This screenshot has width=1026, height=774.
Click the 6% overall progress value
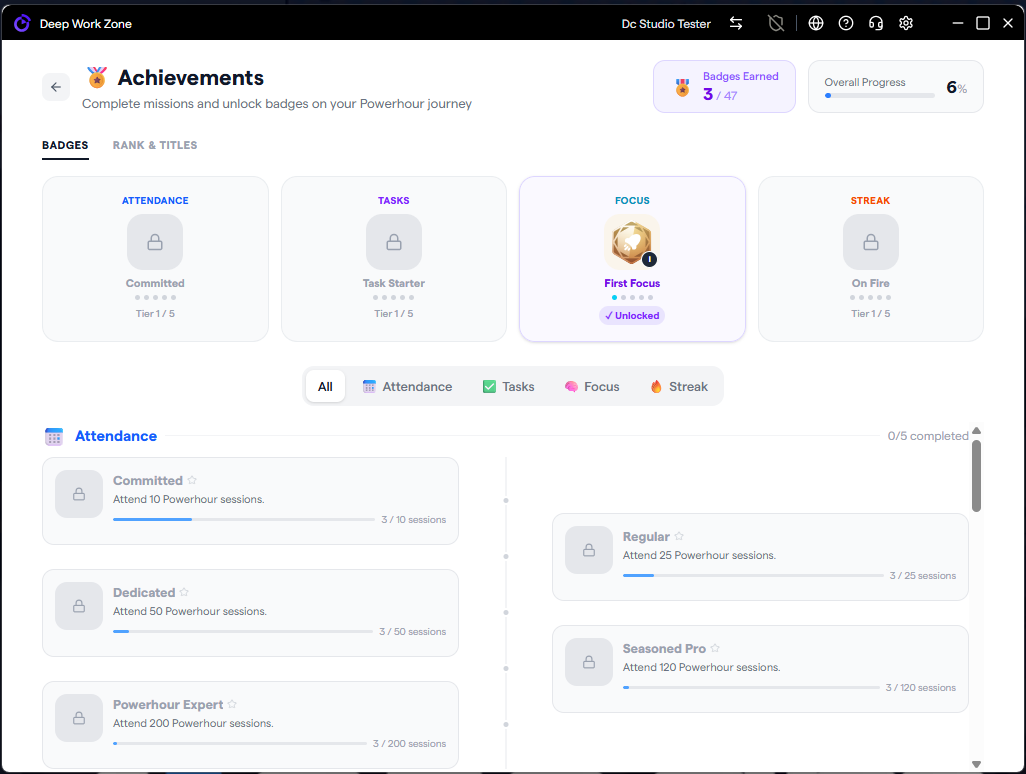tap(957, 87)
